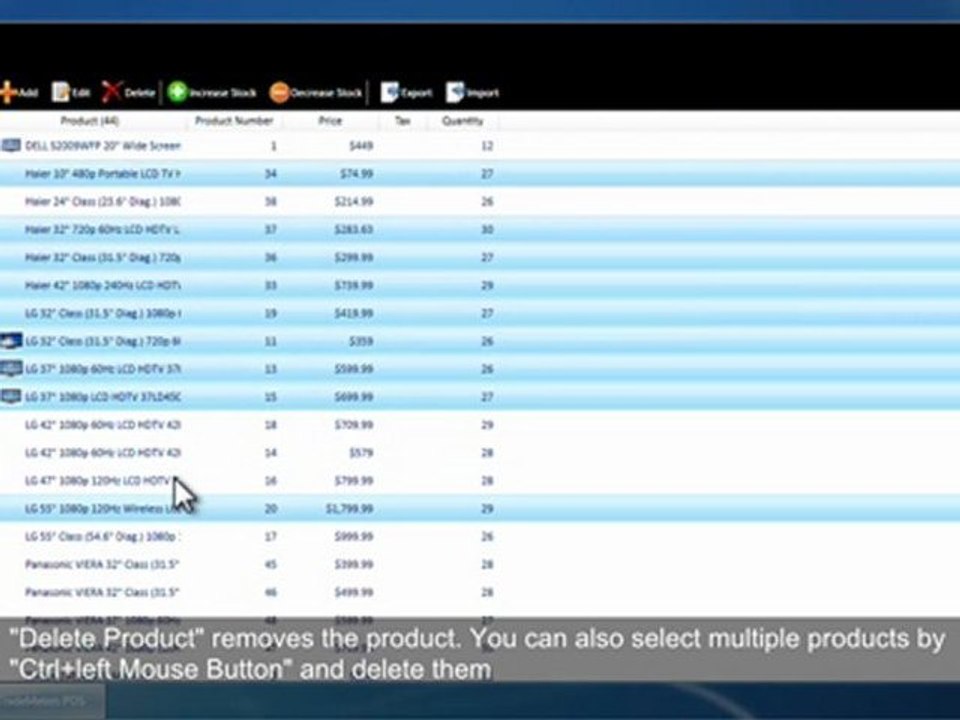The width and height of the screenshot is (960, 720).
Task: Click the $214.99 price cell
Action: (x=354, y=201)
